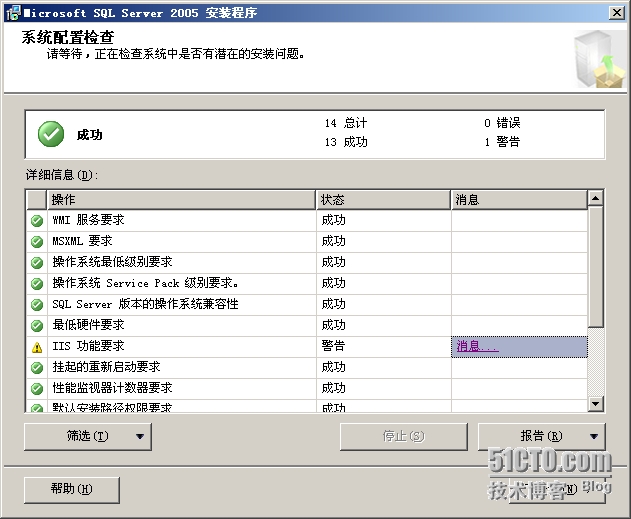Click the scrollbar down arrow in details list

(x=596, y=404)
